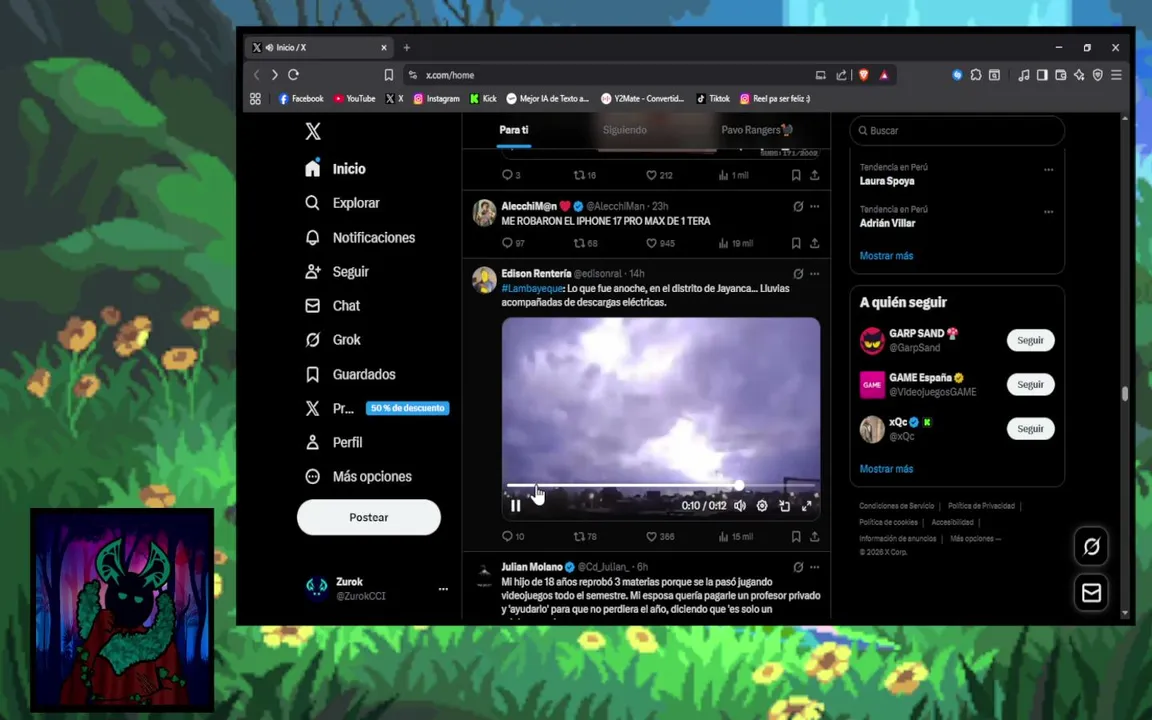Screen dimensions: 1152x720
Task: Go to Inicio in the X sidebar
Action: [x=336, y=169]
